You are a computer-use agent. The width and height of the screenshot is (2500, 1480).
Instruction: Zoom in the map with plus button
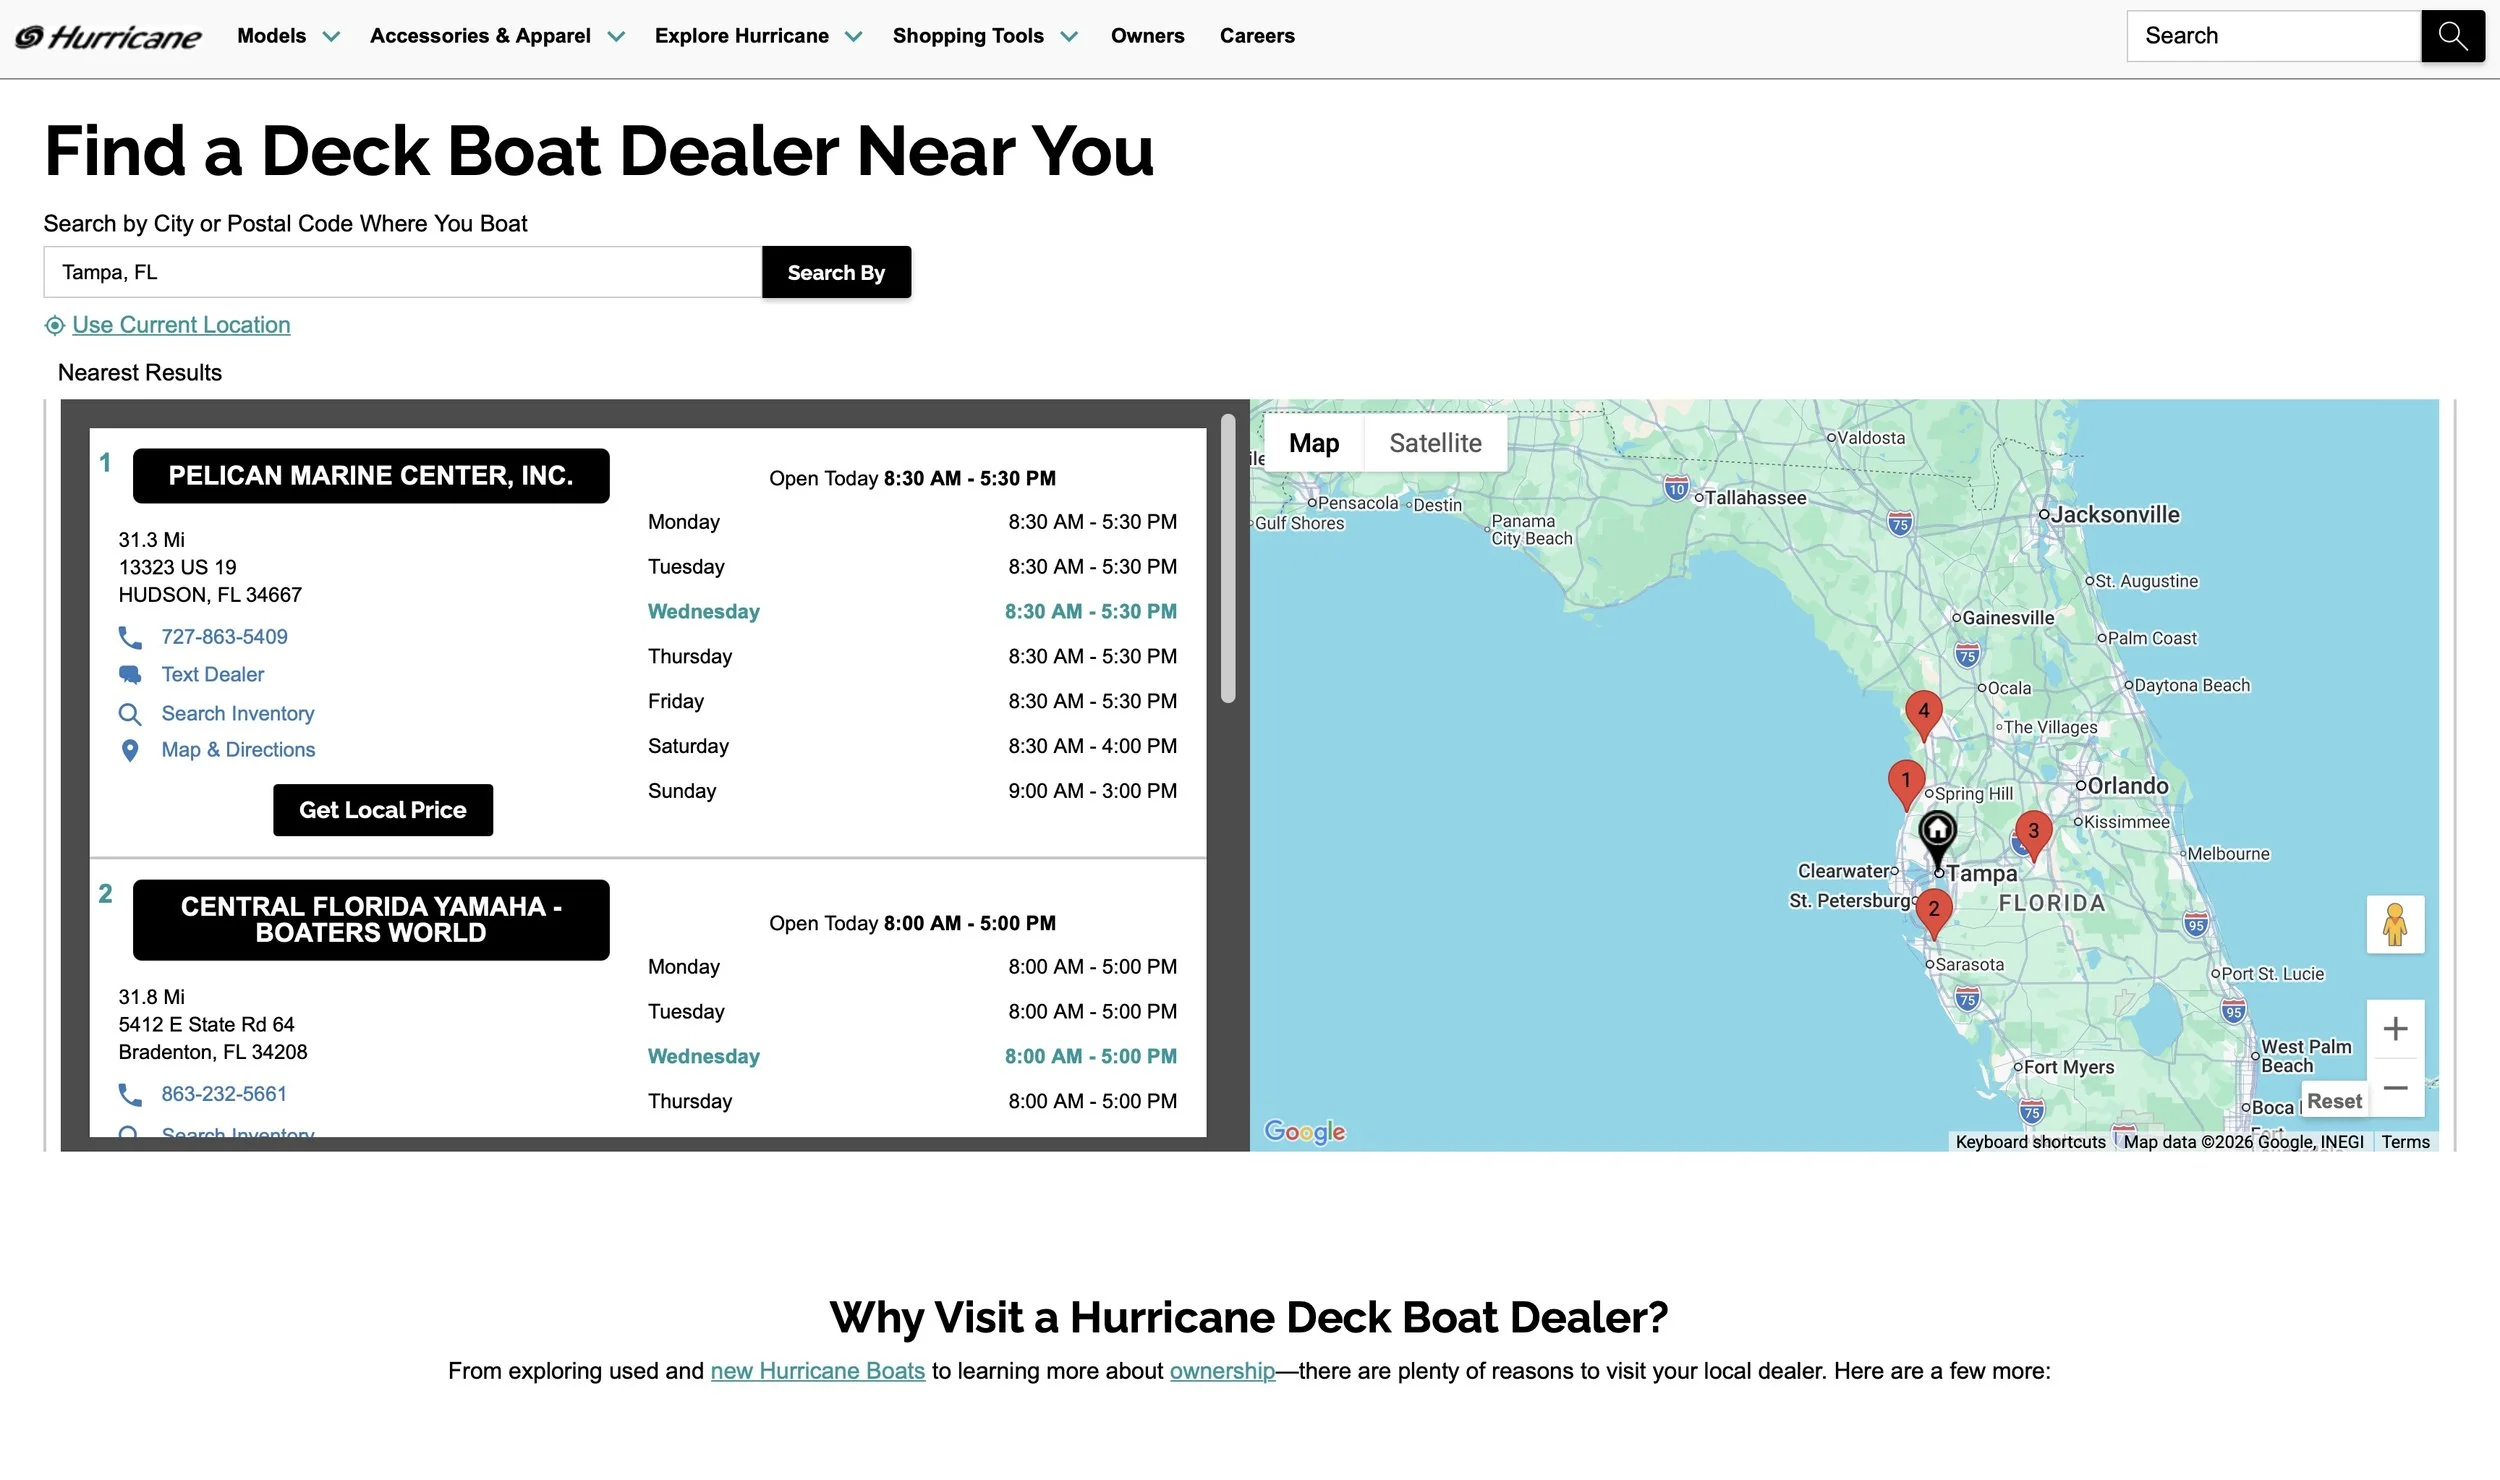[x=2395, y=1029]
